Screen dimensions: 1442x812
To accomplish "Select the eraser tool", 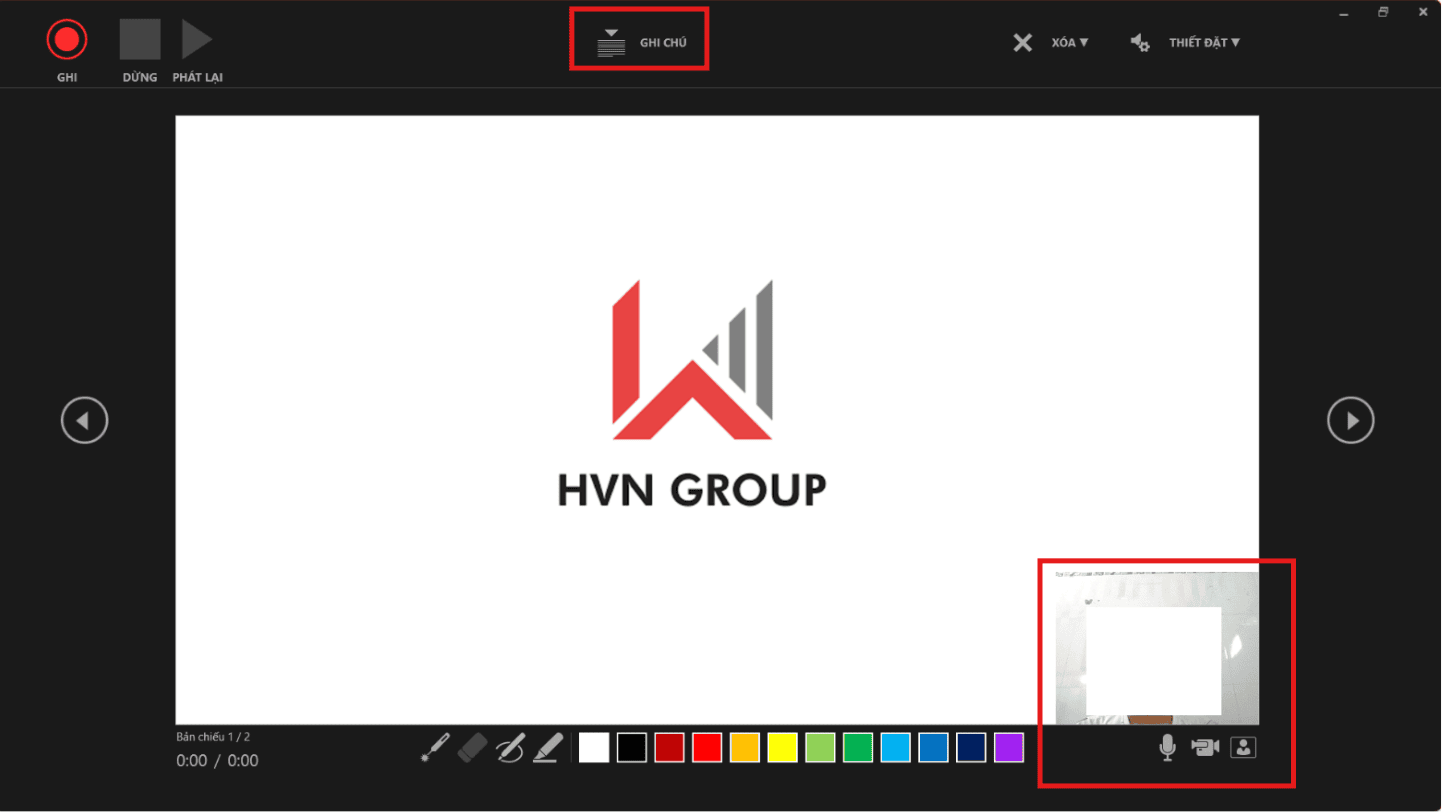I will click(x=472, y=748).
